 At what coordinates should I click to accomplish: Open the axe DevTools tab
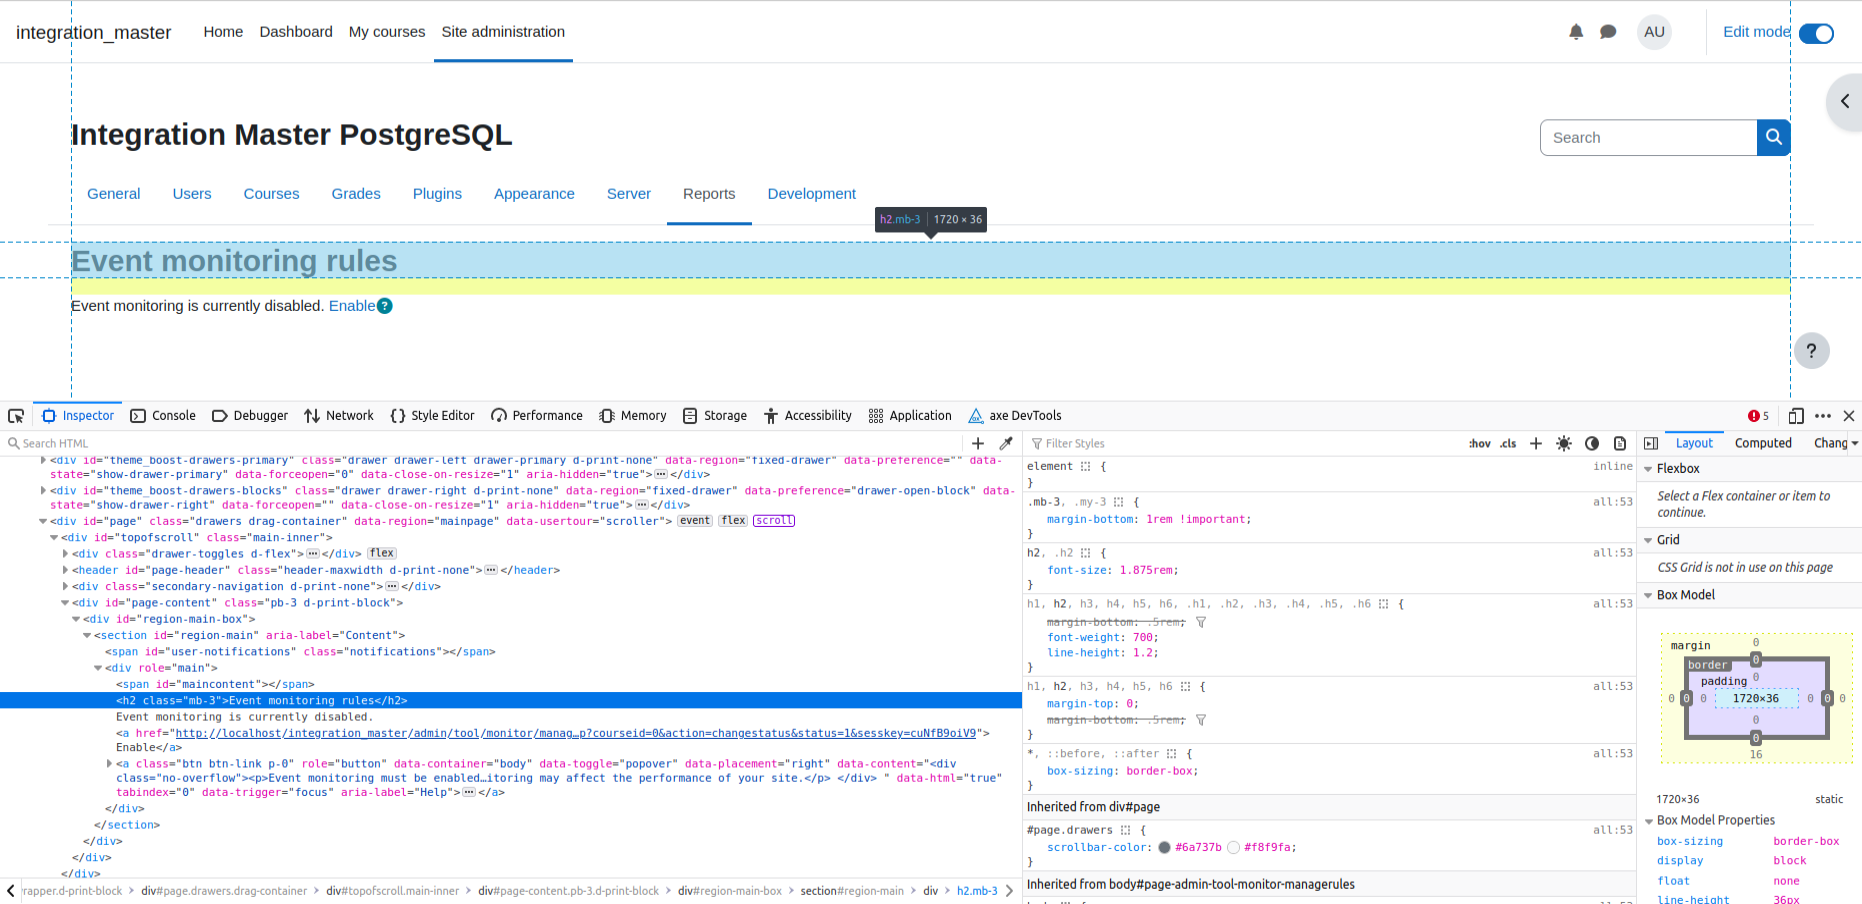pos(1015,416)
